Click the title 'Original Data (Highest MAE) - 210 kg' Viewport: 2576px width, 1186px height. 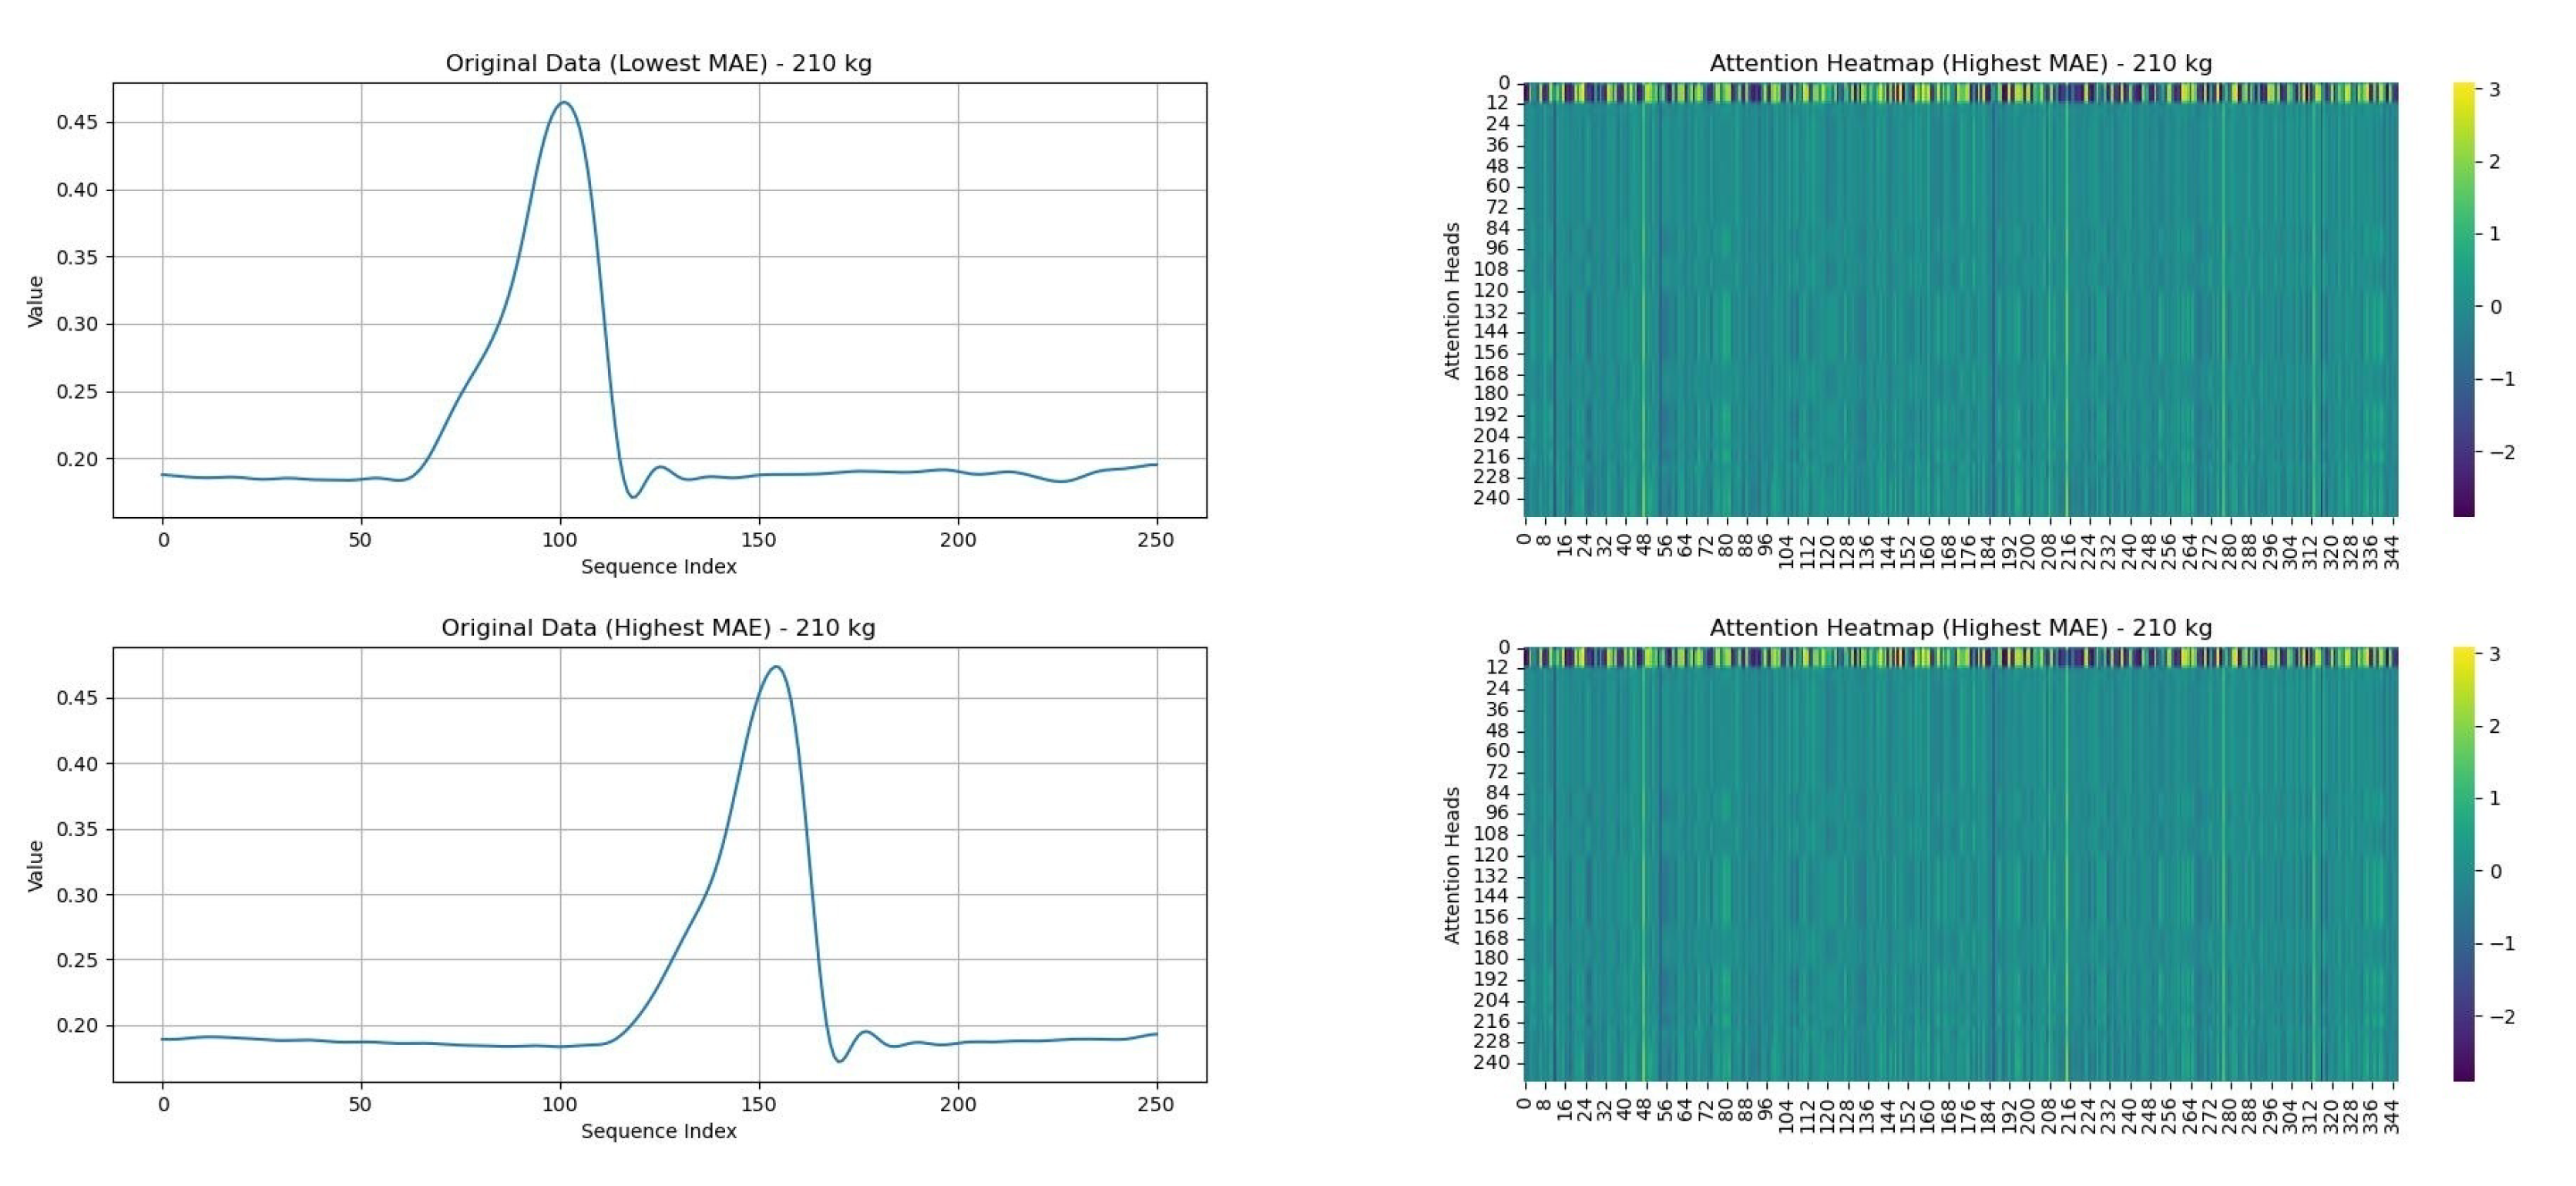[658, 628]
